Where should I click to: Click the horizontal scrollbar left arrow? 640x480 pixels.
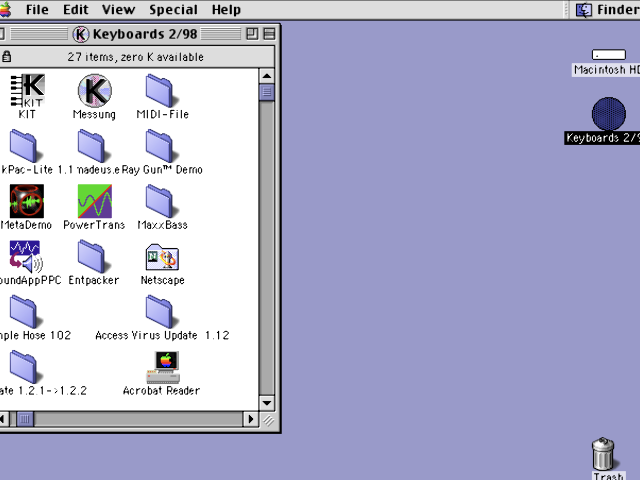pyautogui.click(x=3, y=419)
